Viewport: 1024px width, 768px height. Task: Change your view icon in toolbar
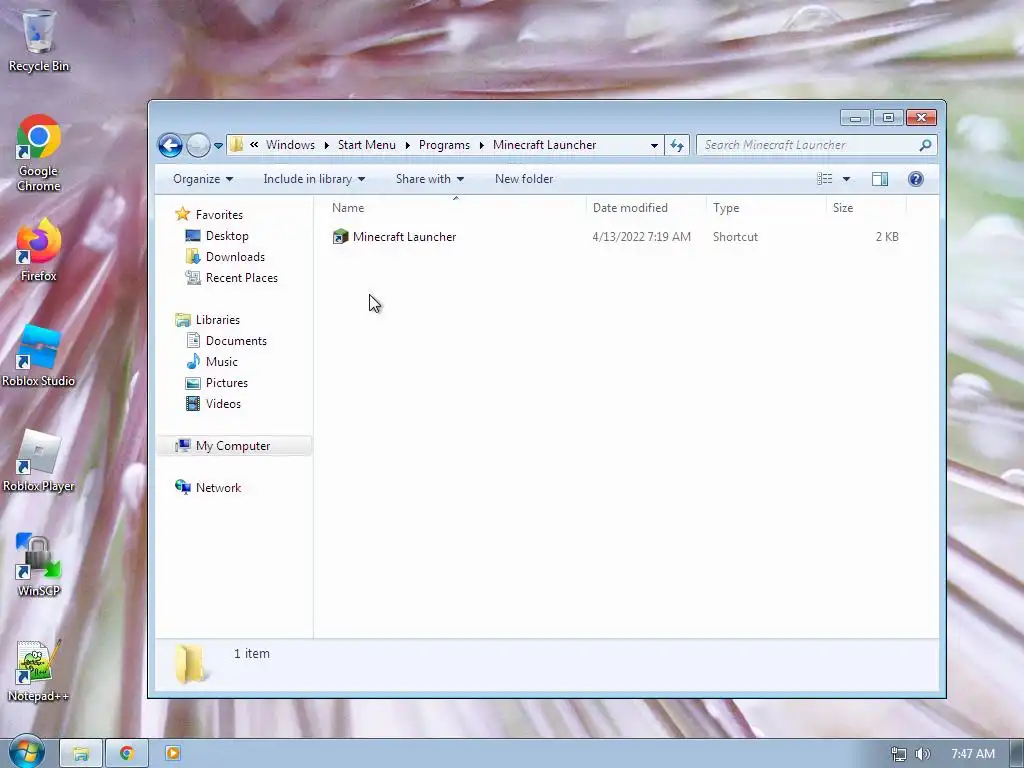click(825, 179)
